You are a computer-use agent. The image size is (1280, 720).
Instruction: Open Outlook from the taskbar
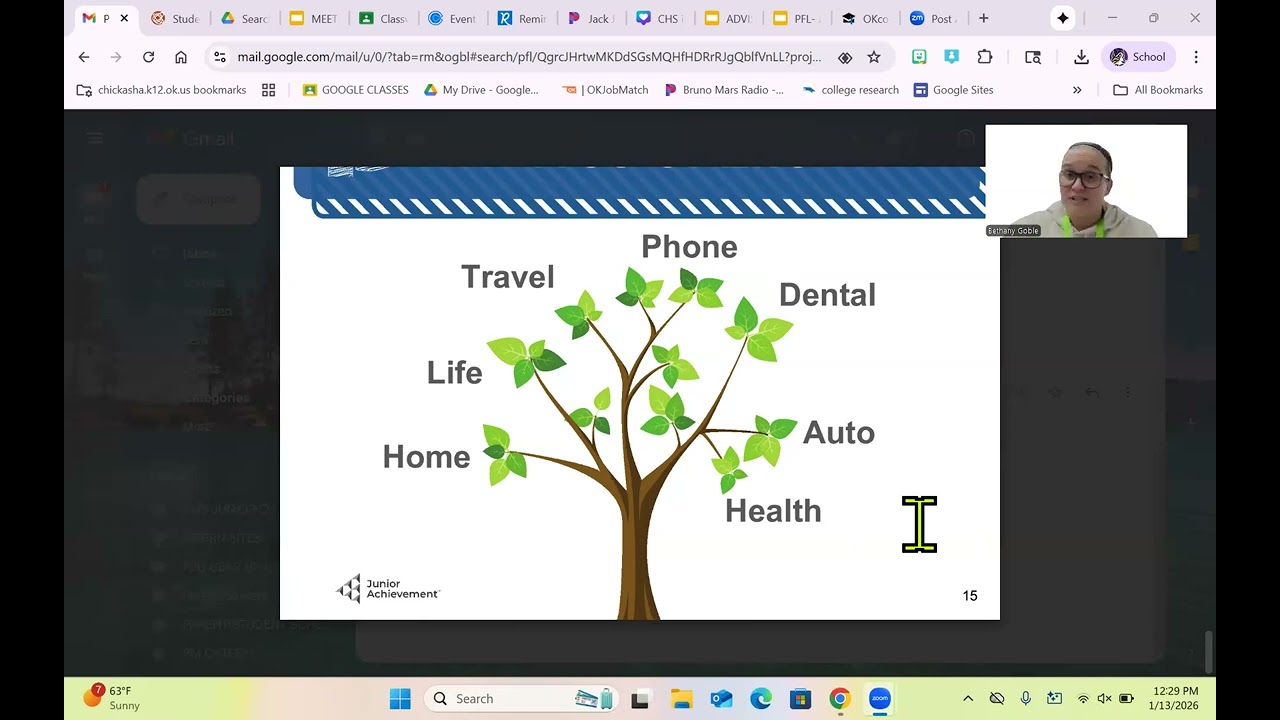[x=721, y=699]
